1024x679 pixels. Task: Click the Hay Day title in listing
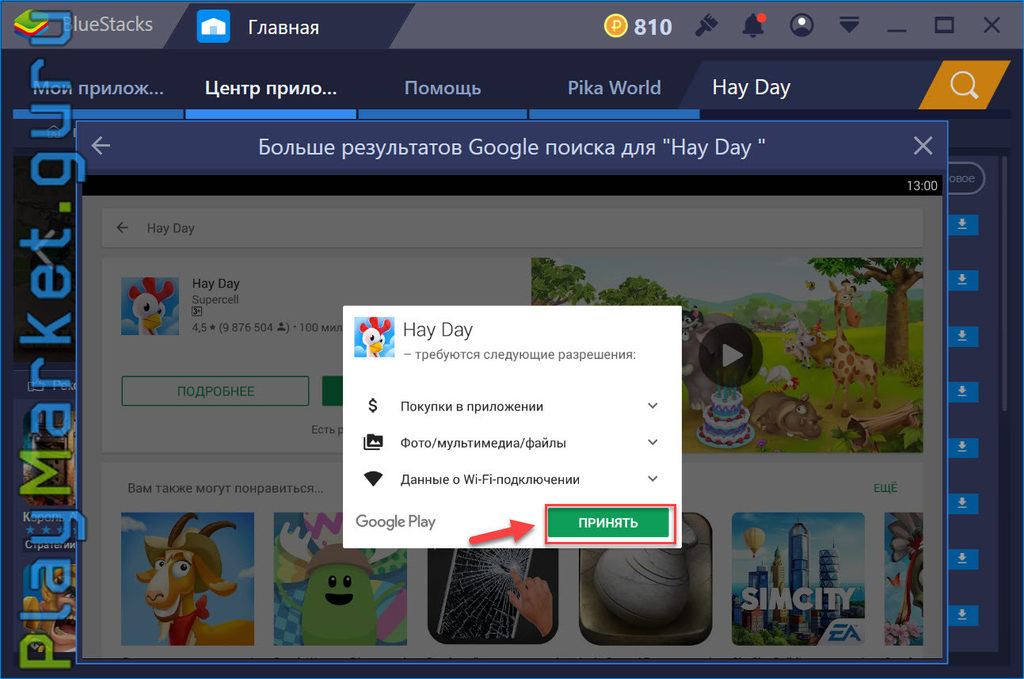click(x=216, y=283)
